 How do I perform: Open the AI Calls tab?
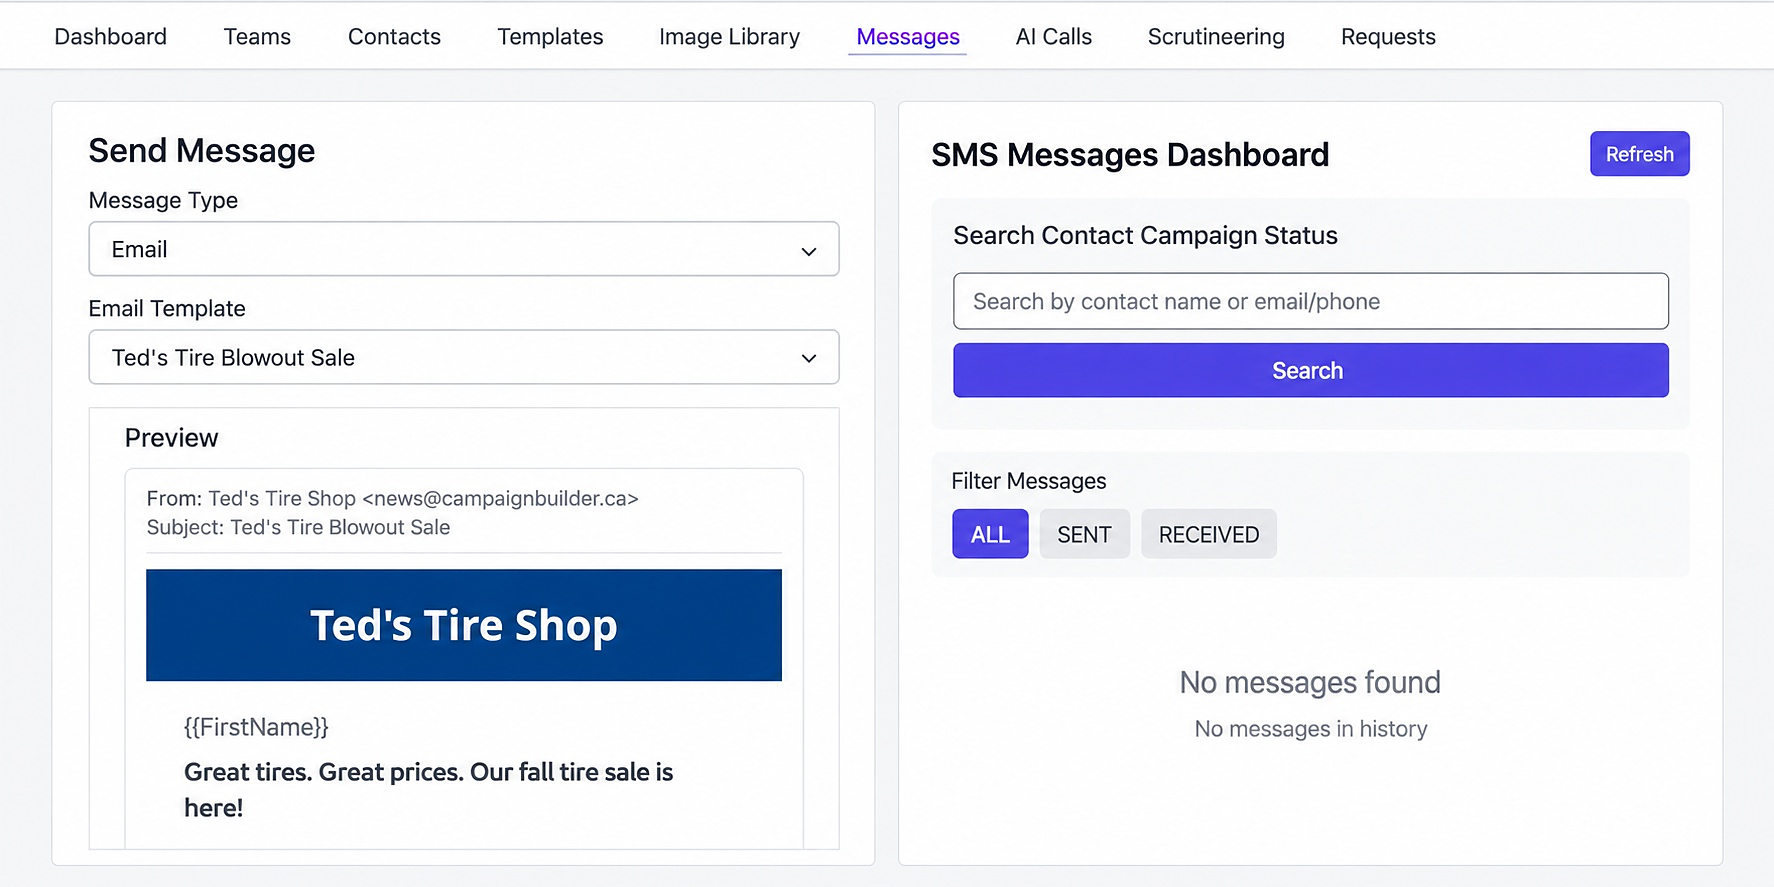tap(1053, 37)
